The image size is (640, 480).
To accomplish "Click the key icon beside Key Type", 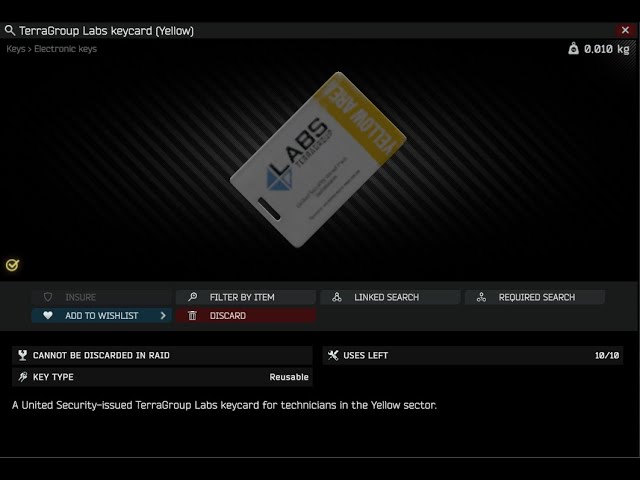I will [22, 377].
